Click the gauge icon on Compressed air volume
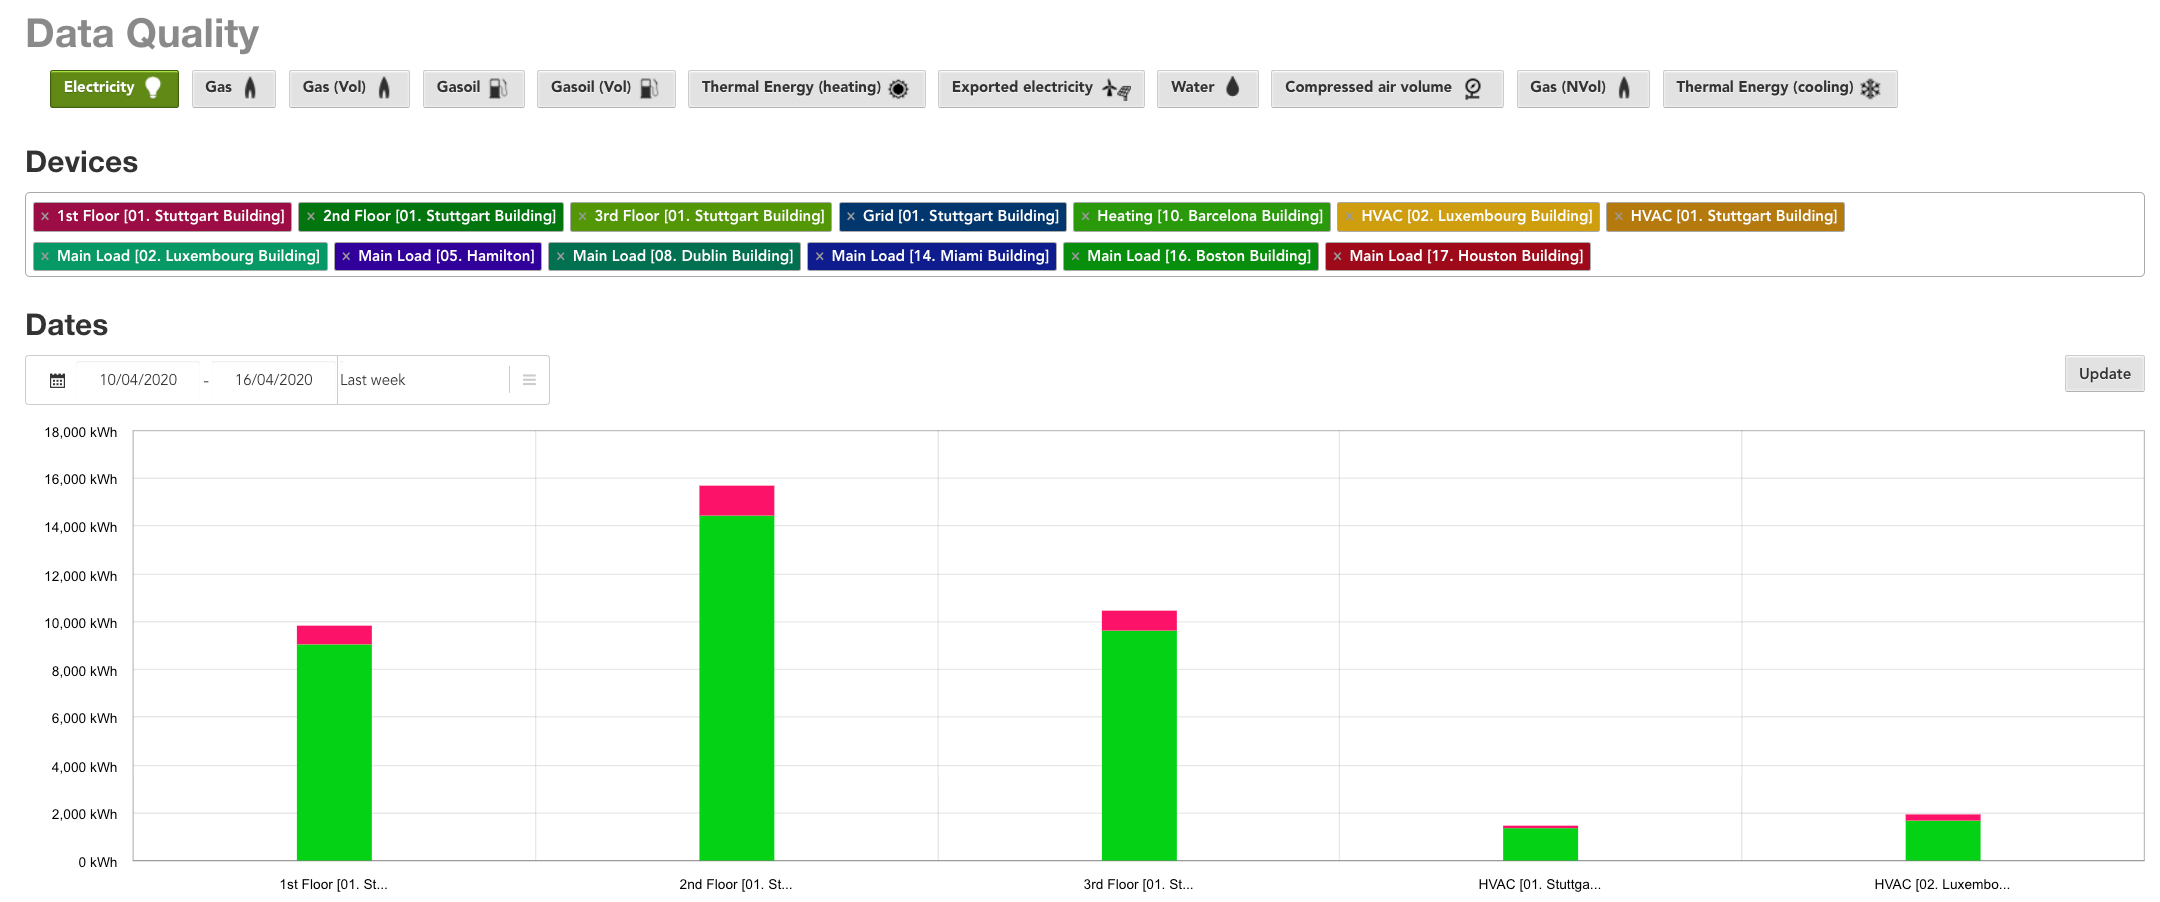The image size is (2160, 902). [x=1471, y=88]
